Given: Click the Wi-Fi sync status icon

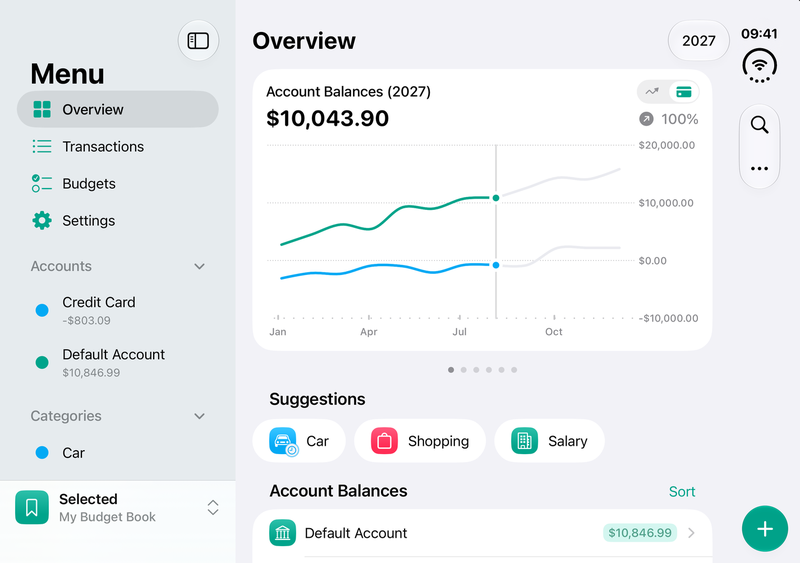Looking at the screenshot, I should (x=760, y=66).
